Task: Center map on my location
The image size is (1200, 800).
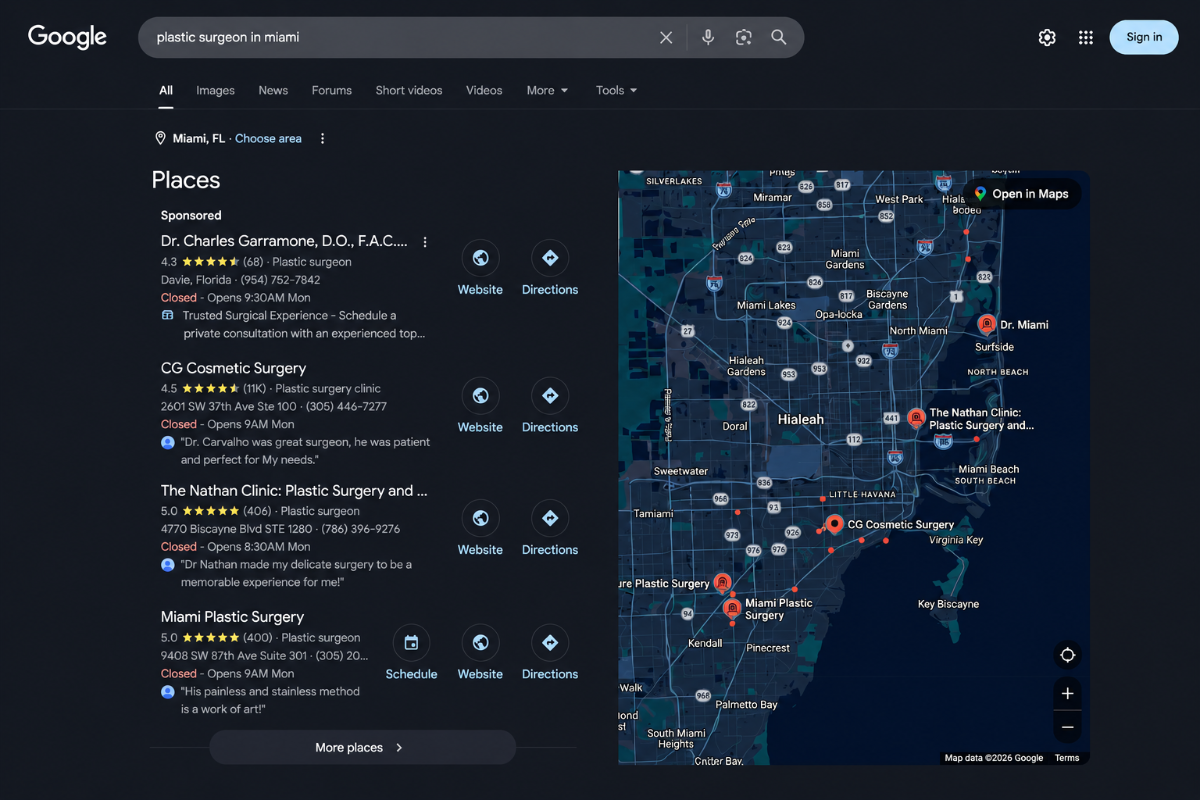Action: tap(1067, 655)
